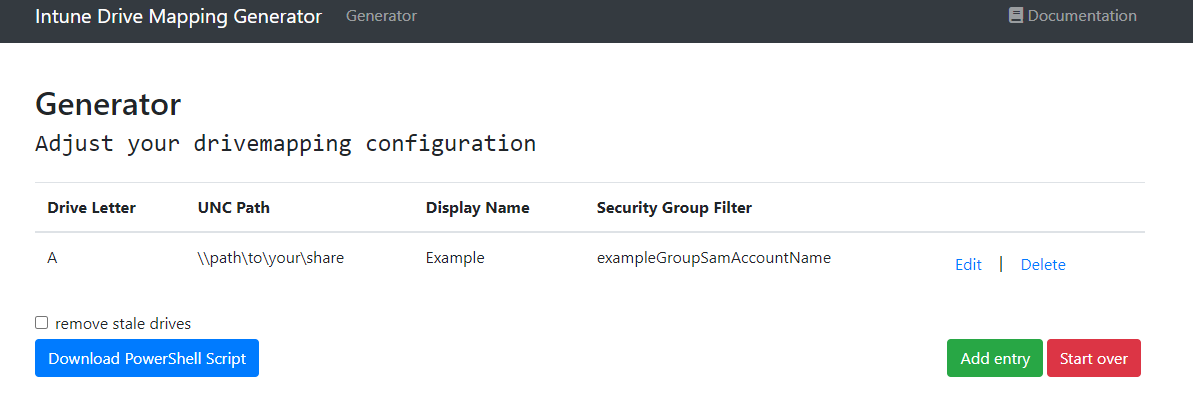The height and width of the screenshot is (399, 1193).
Task: Click the drive letter cell A
Action: pyautogui.click(x=52, y=258)
